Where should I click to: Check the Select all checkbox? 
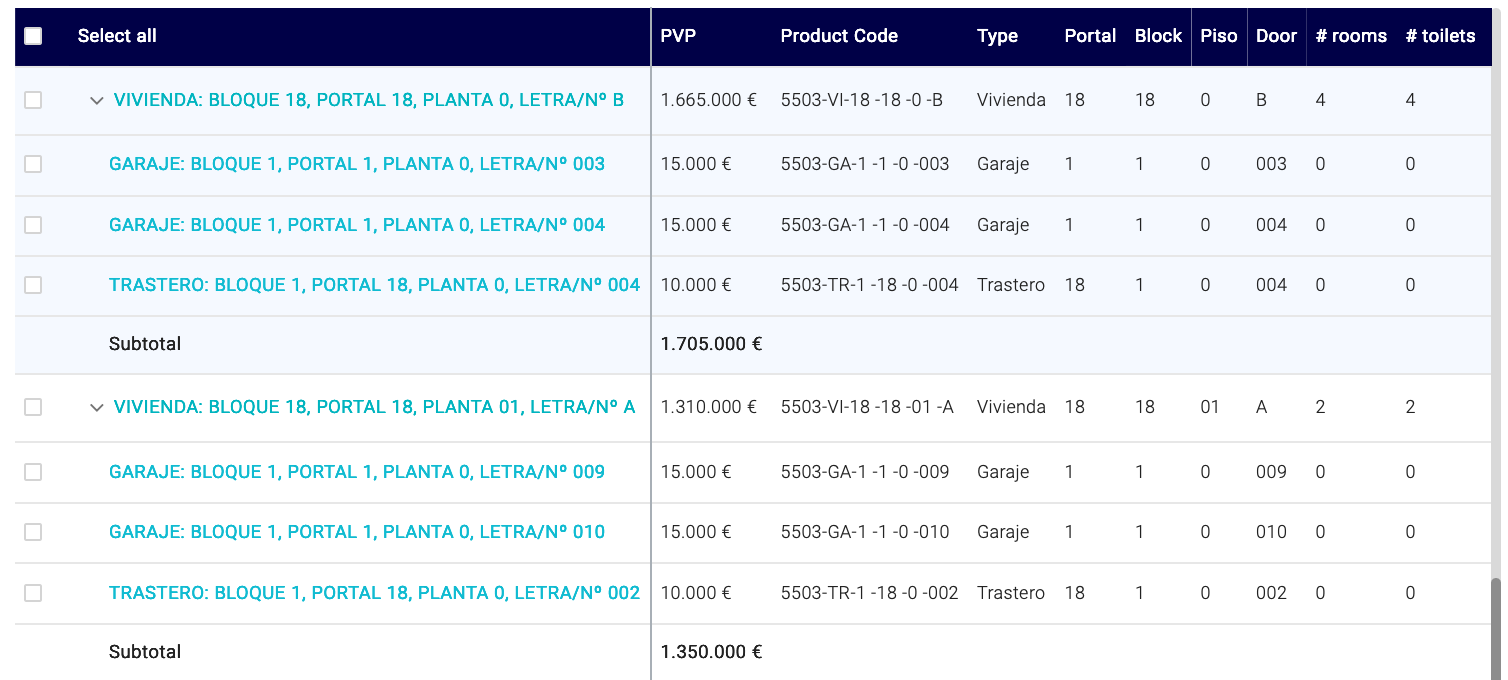pos(33,36)
